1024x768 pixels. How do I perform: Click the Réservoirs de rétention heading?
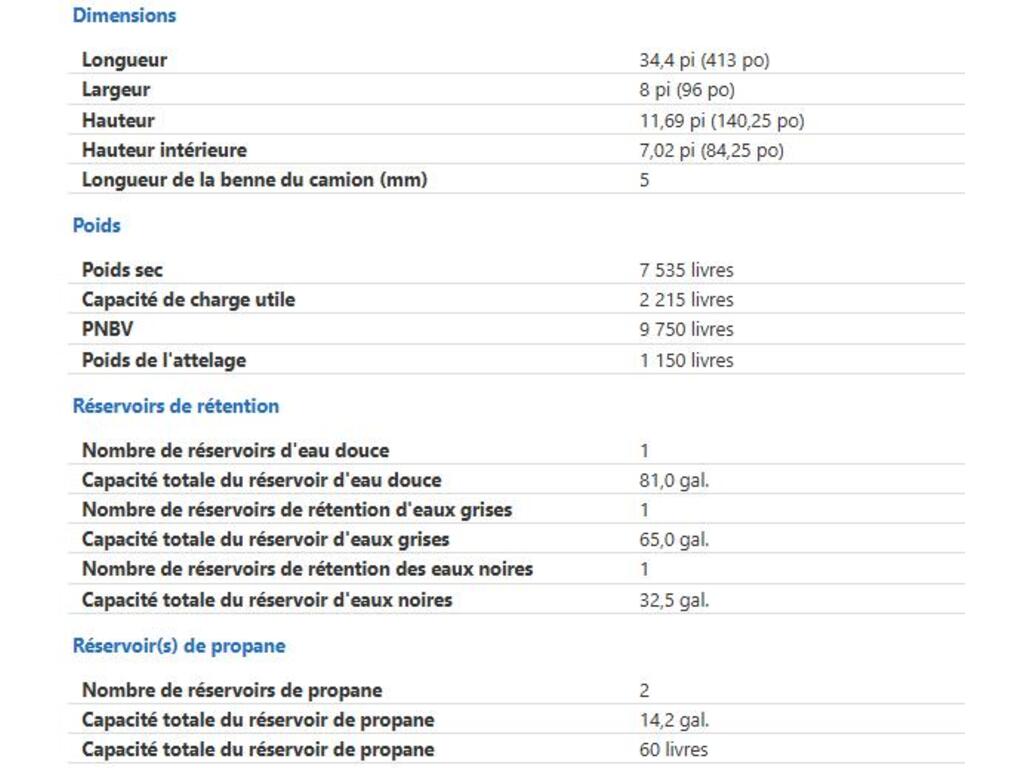tap(176, 407)
